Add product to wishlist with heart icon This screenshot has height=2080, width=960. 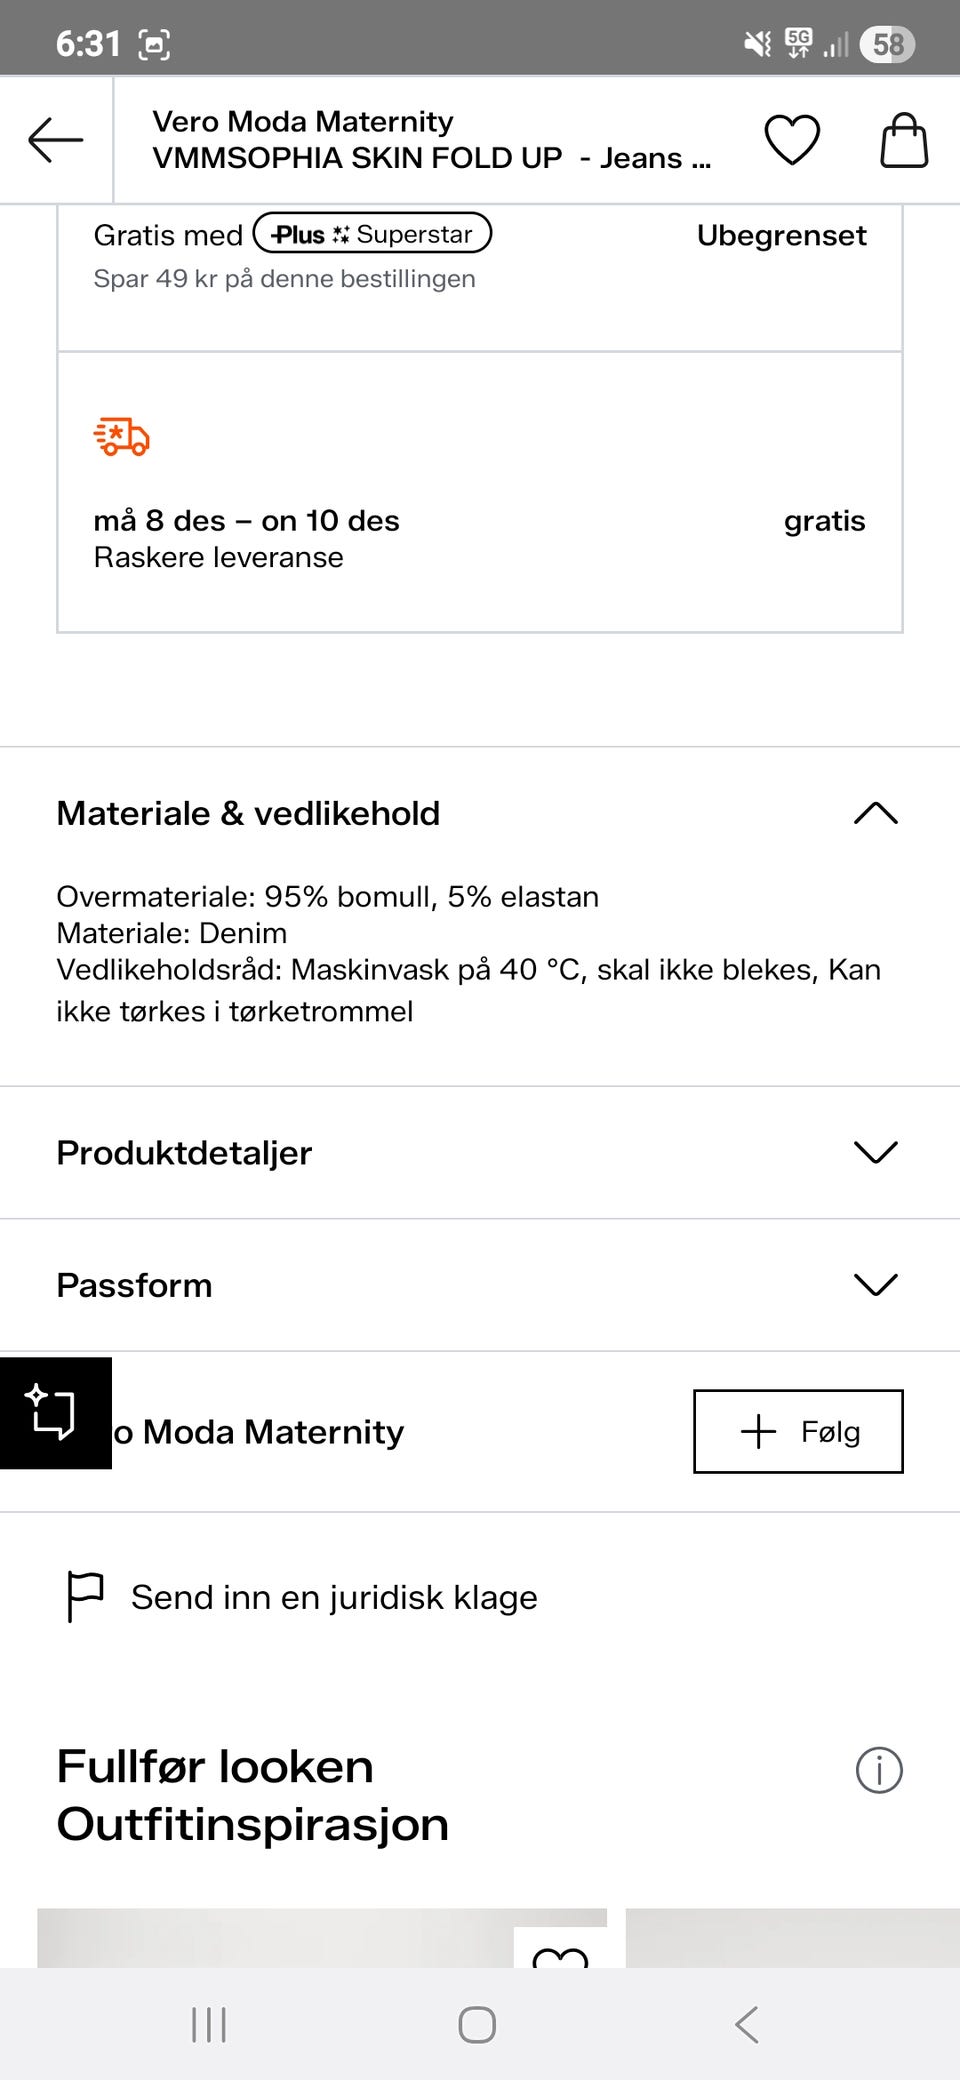click(792, 140)
